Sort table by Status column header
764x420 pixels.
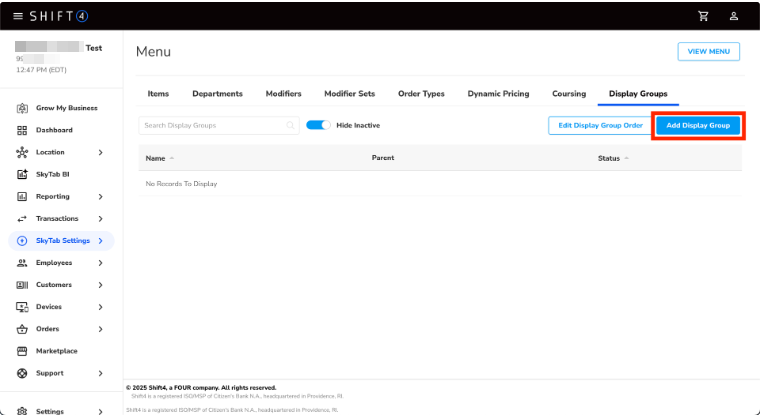tap(609, 158)
